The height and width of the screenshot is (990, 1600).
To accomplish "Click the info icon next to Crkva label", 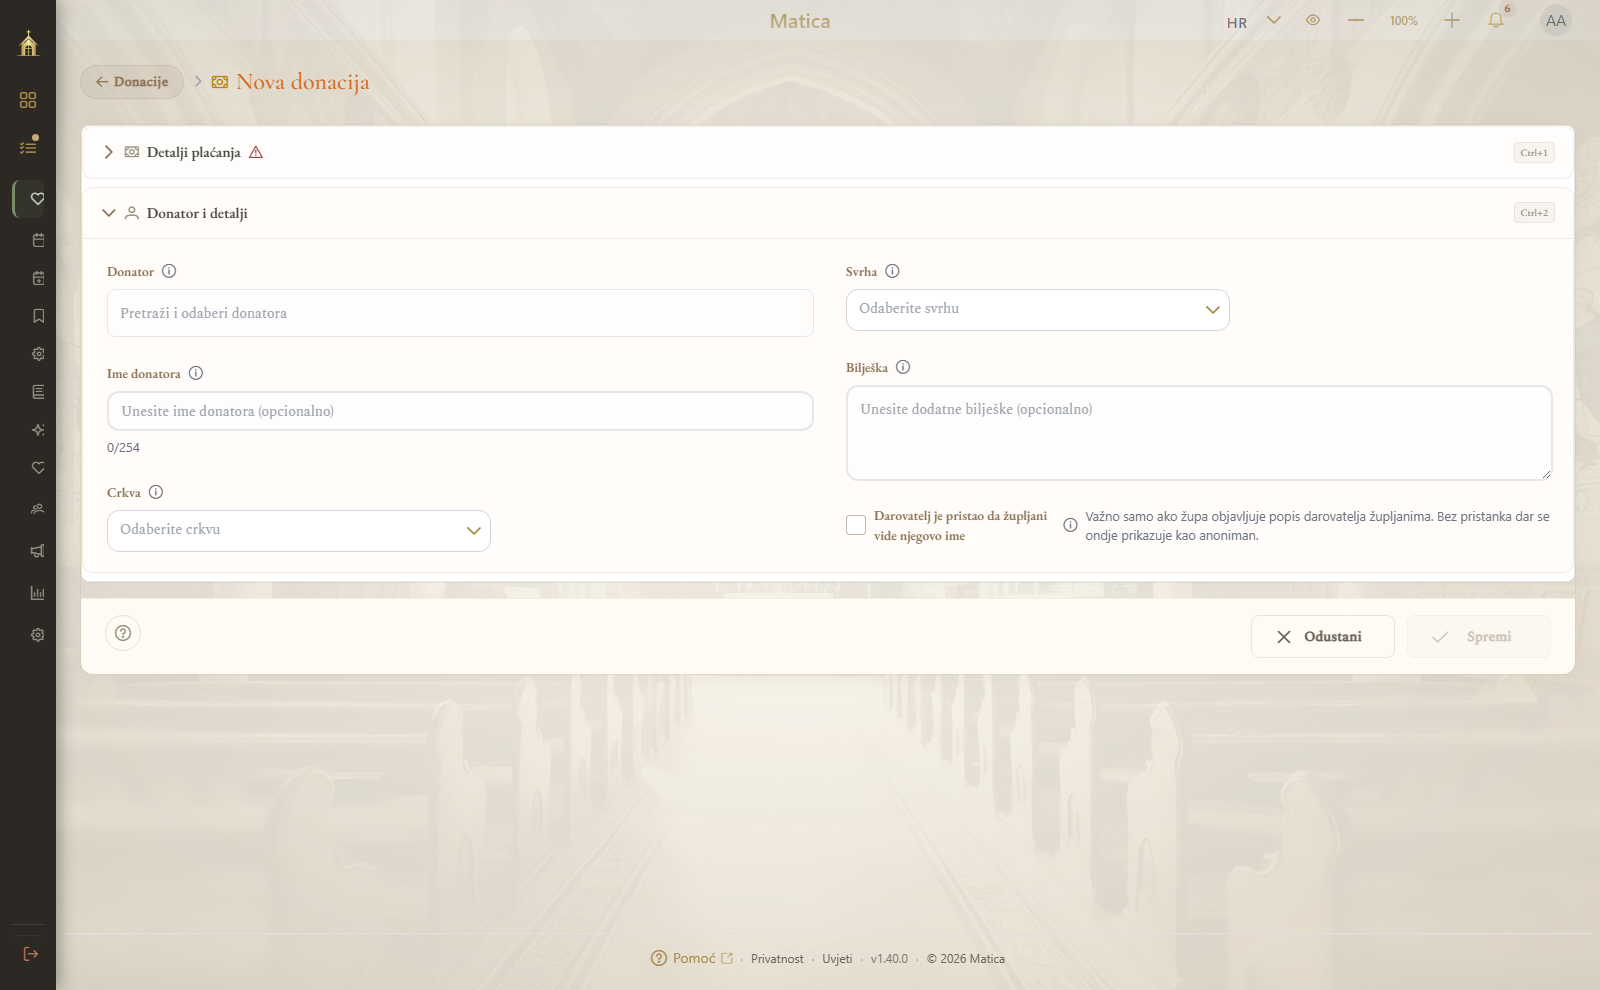I will coord(156,492).
